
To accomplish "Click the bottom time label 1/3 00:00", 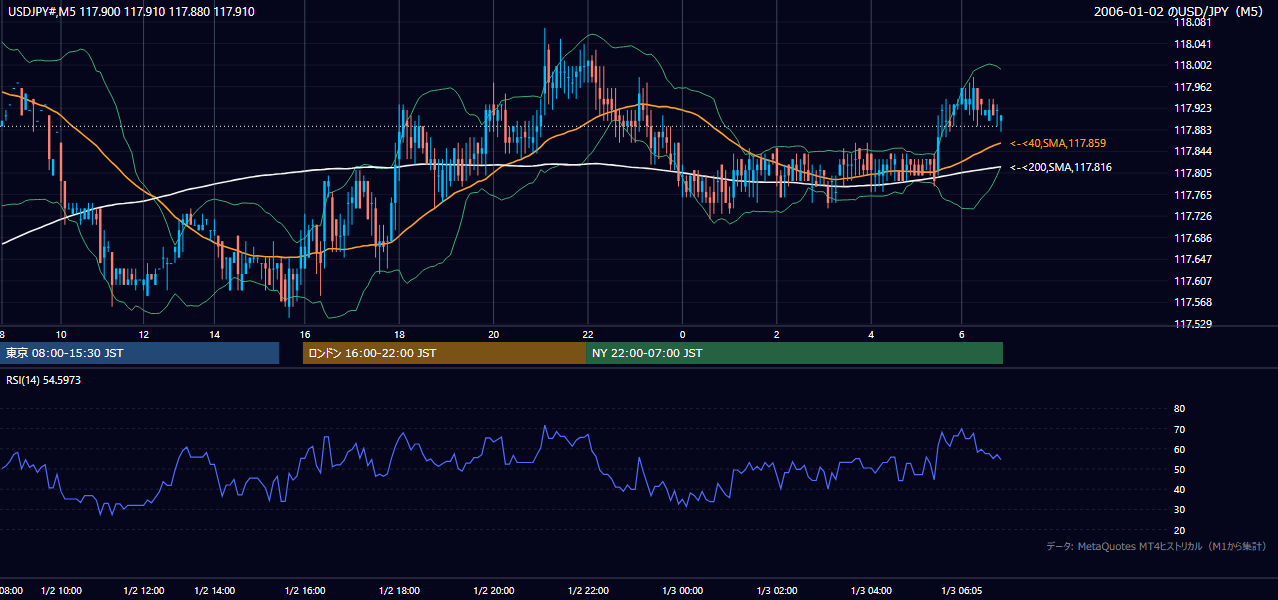I will (682, 591).
